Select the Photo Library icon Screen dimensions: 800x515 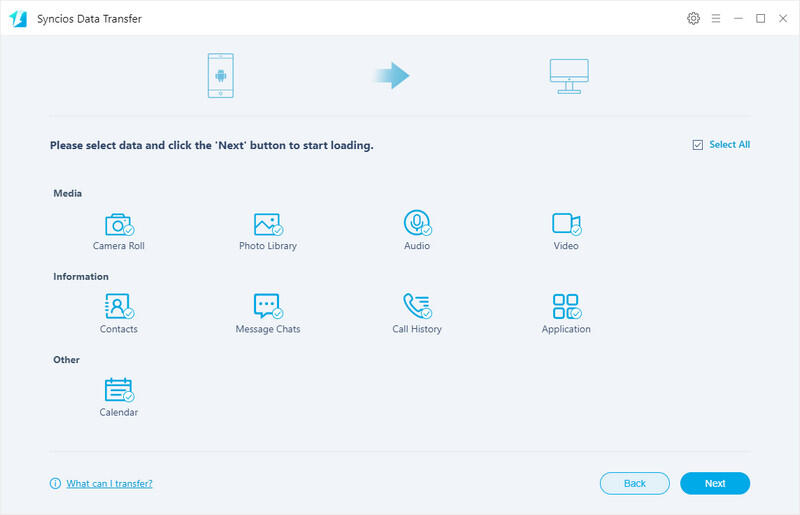click(x=267, y=224)
